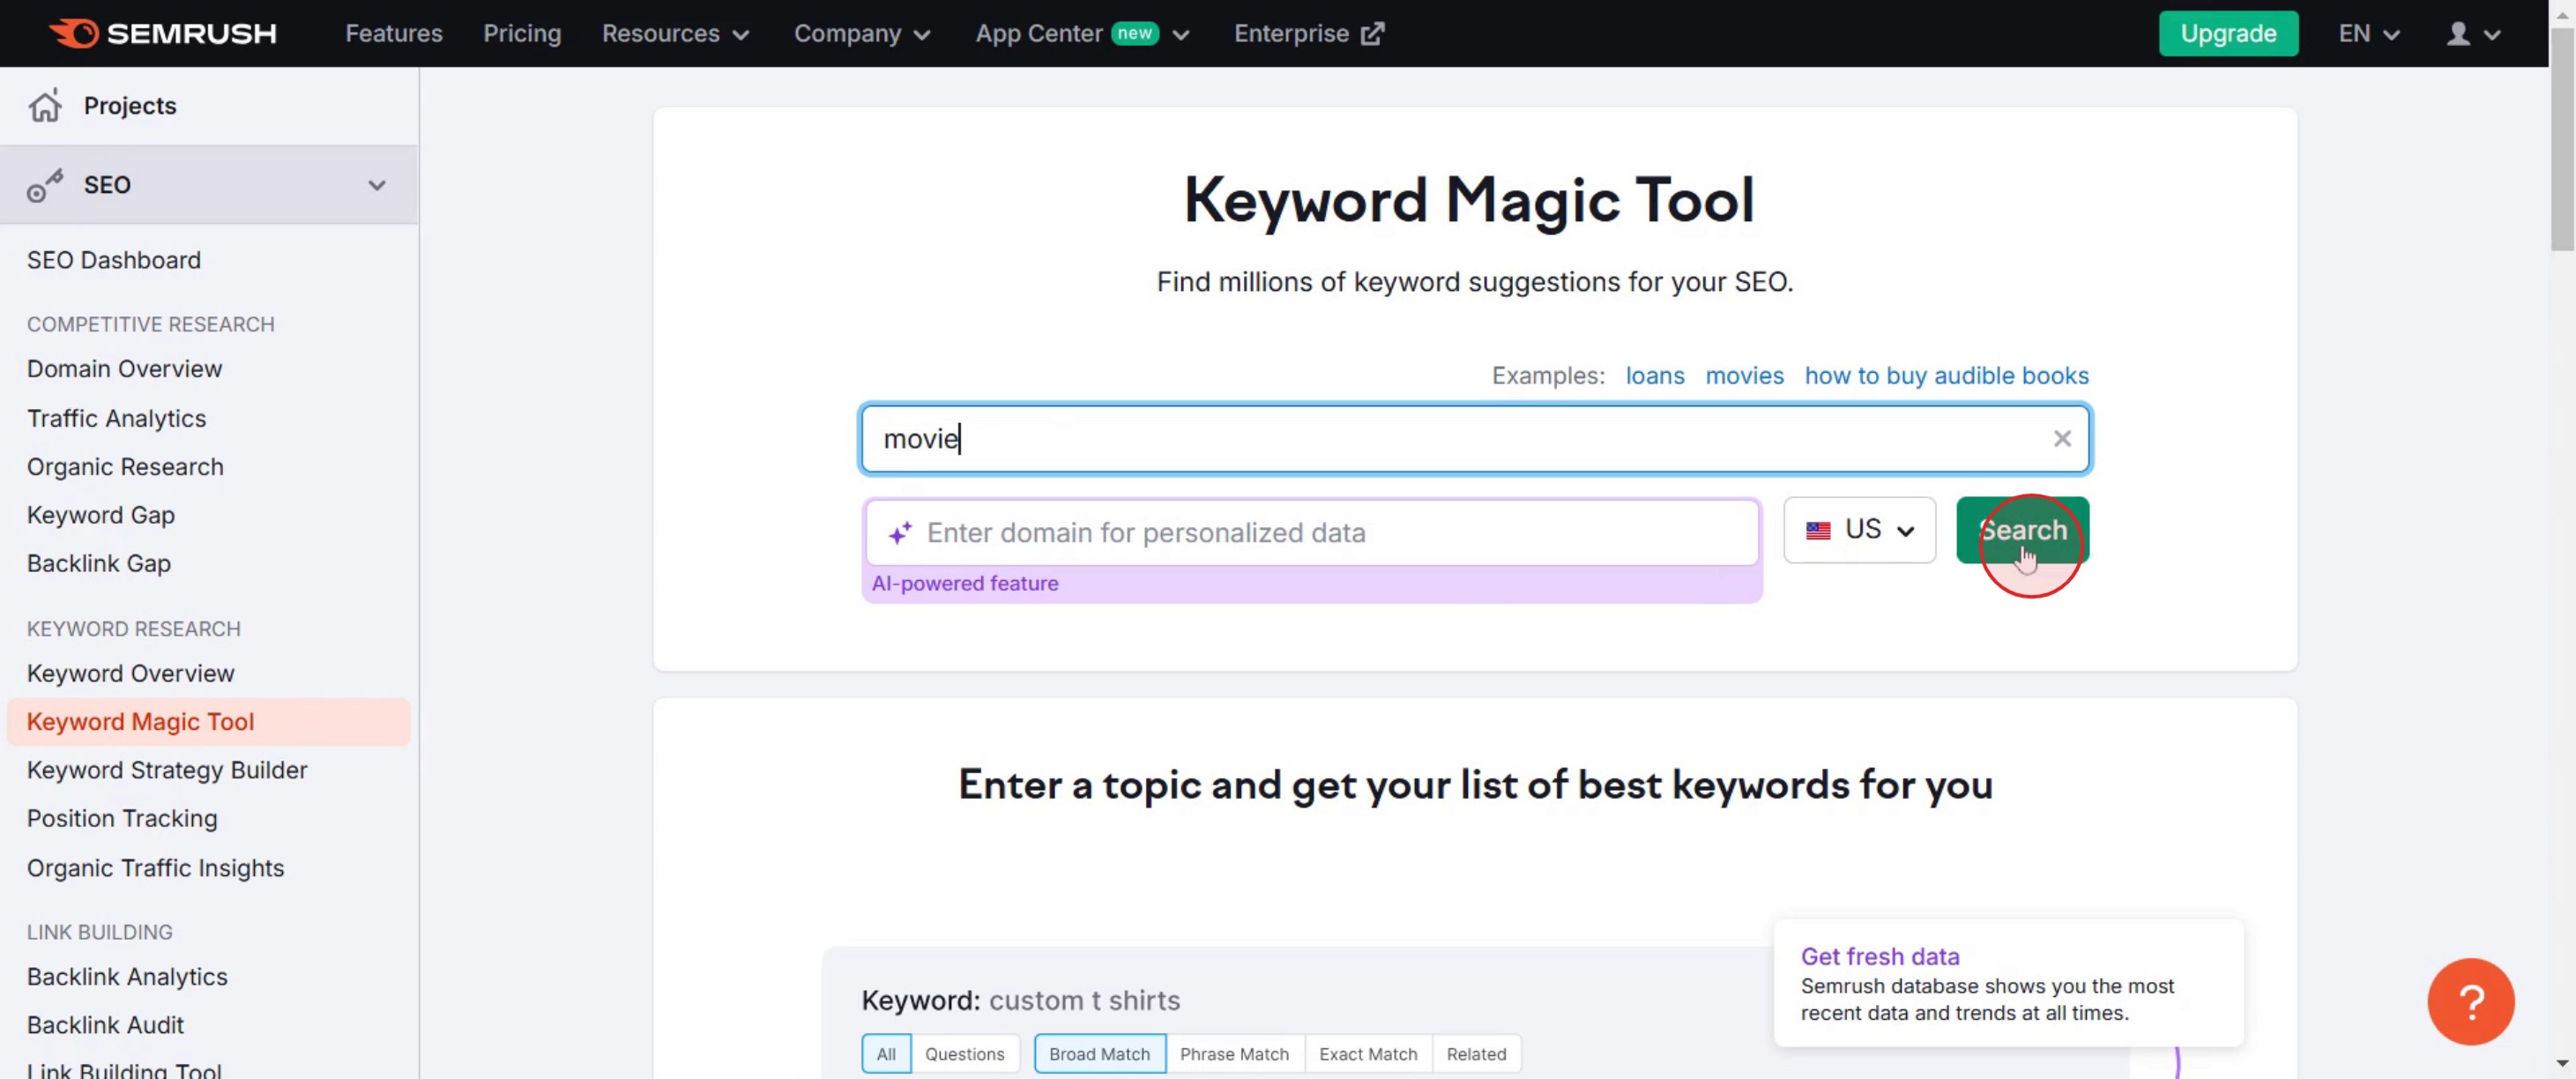Open Keyword Strategy Builder
2576x1079 pixels.
167,770
